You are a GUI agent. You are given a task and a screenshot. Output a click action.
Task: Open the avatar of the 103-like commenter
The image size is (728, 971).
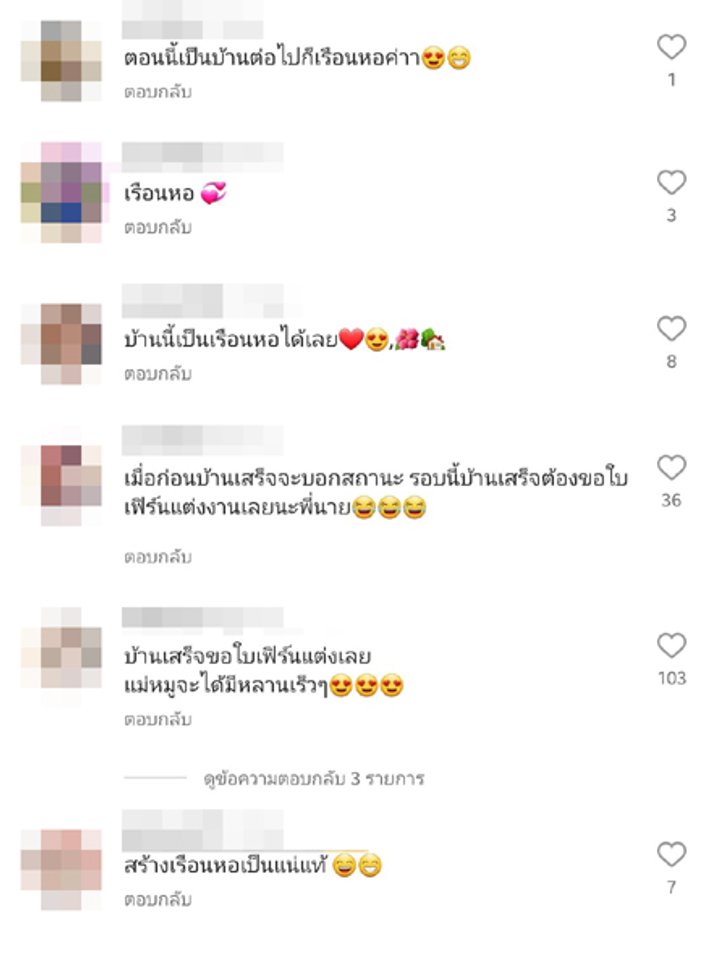(61, 656)
